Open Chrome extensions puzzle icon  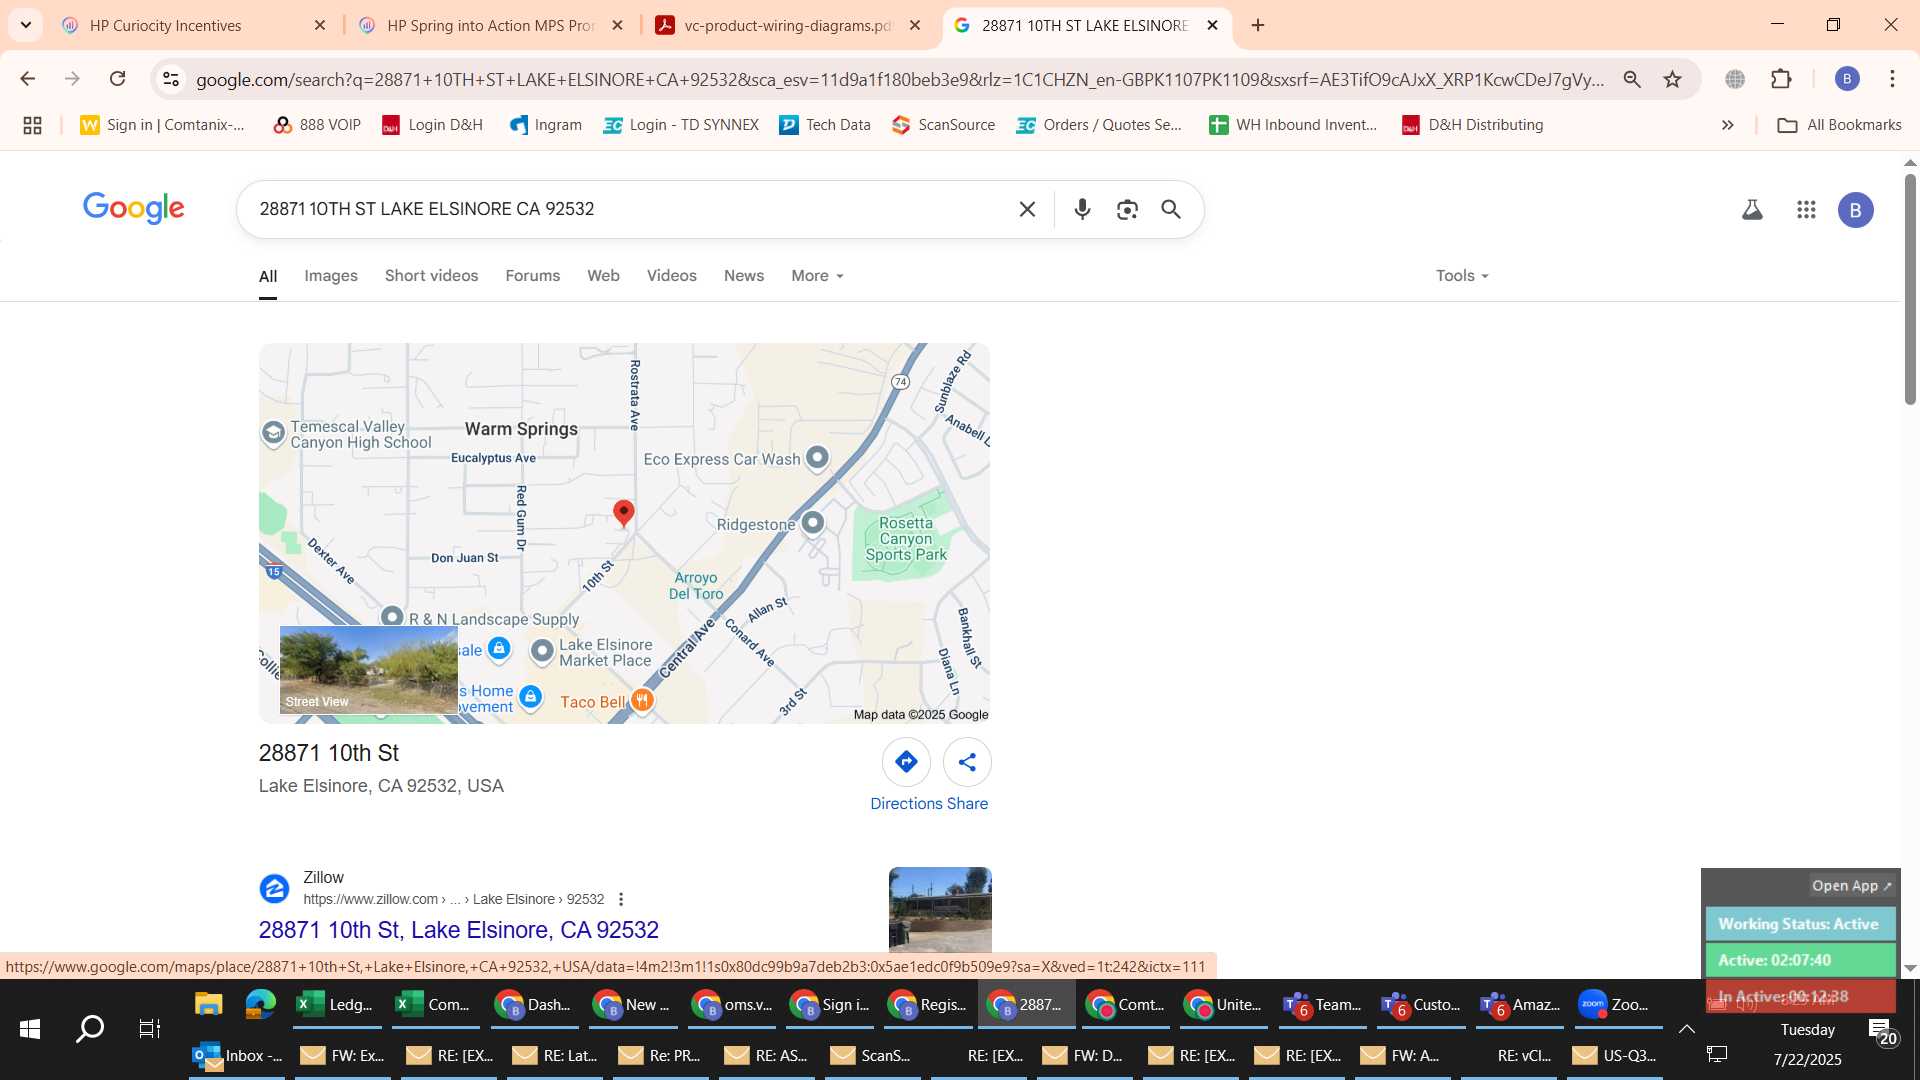1781,79
